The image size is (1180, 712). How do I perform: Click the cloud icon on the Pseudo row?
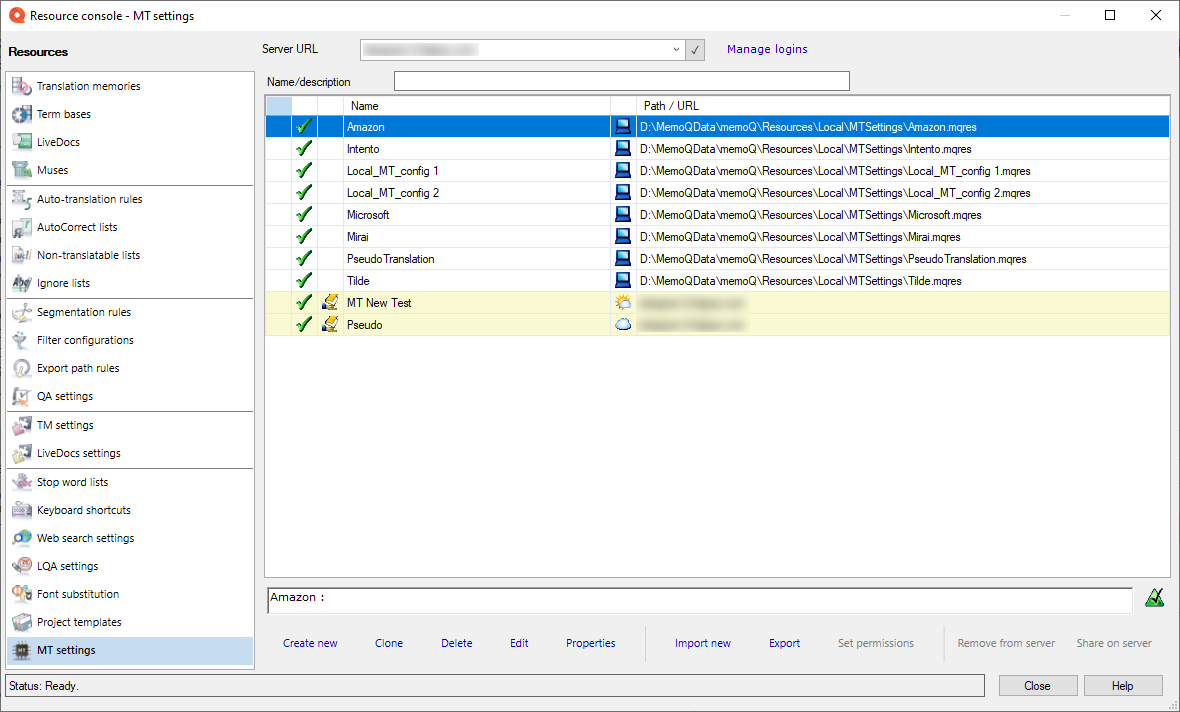pyautogui.click(x=623, y=324)
